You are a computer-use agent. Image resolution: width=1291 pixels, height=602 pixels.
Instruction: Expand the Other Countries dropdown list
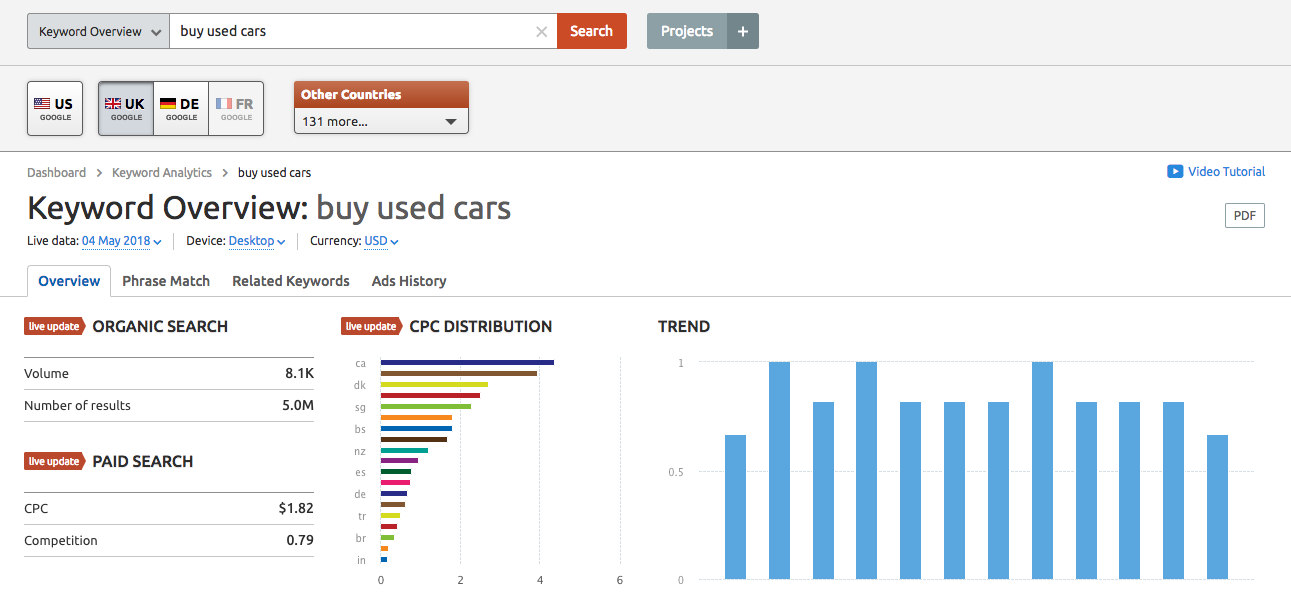pos(380,122)
